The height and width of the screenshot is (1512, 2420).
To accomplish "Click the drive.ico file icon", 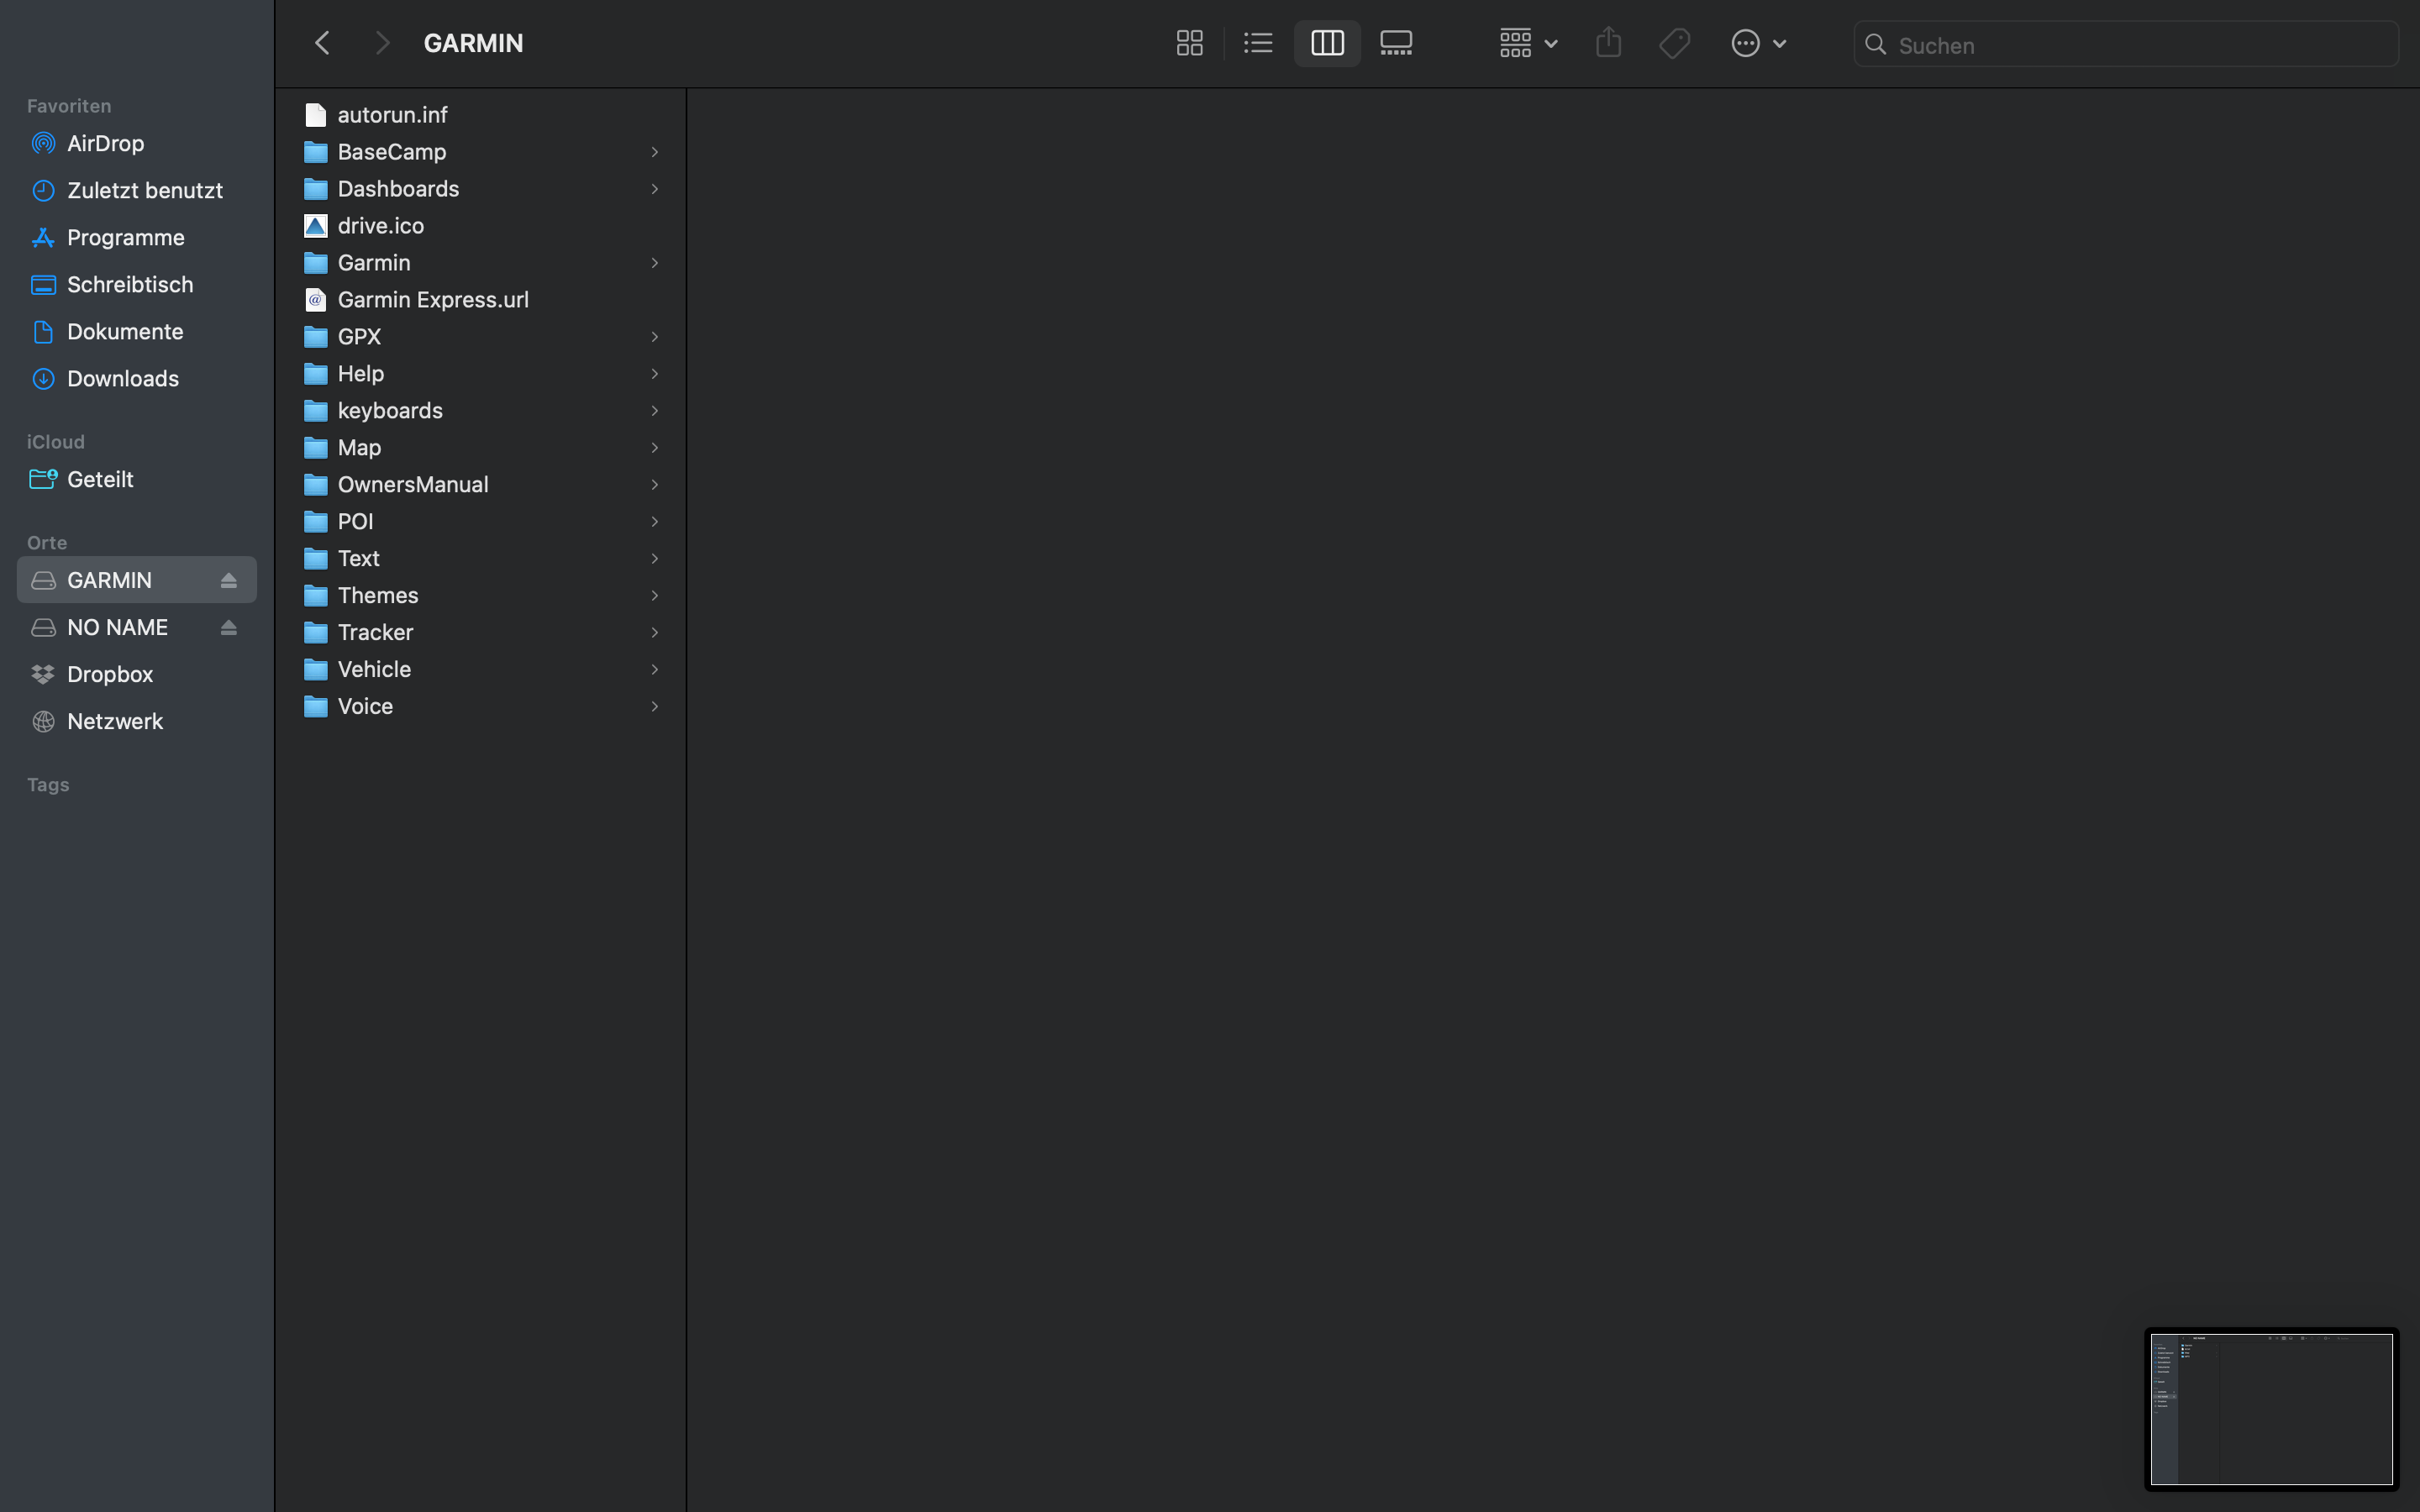I will (315, 226).
